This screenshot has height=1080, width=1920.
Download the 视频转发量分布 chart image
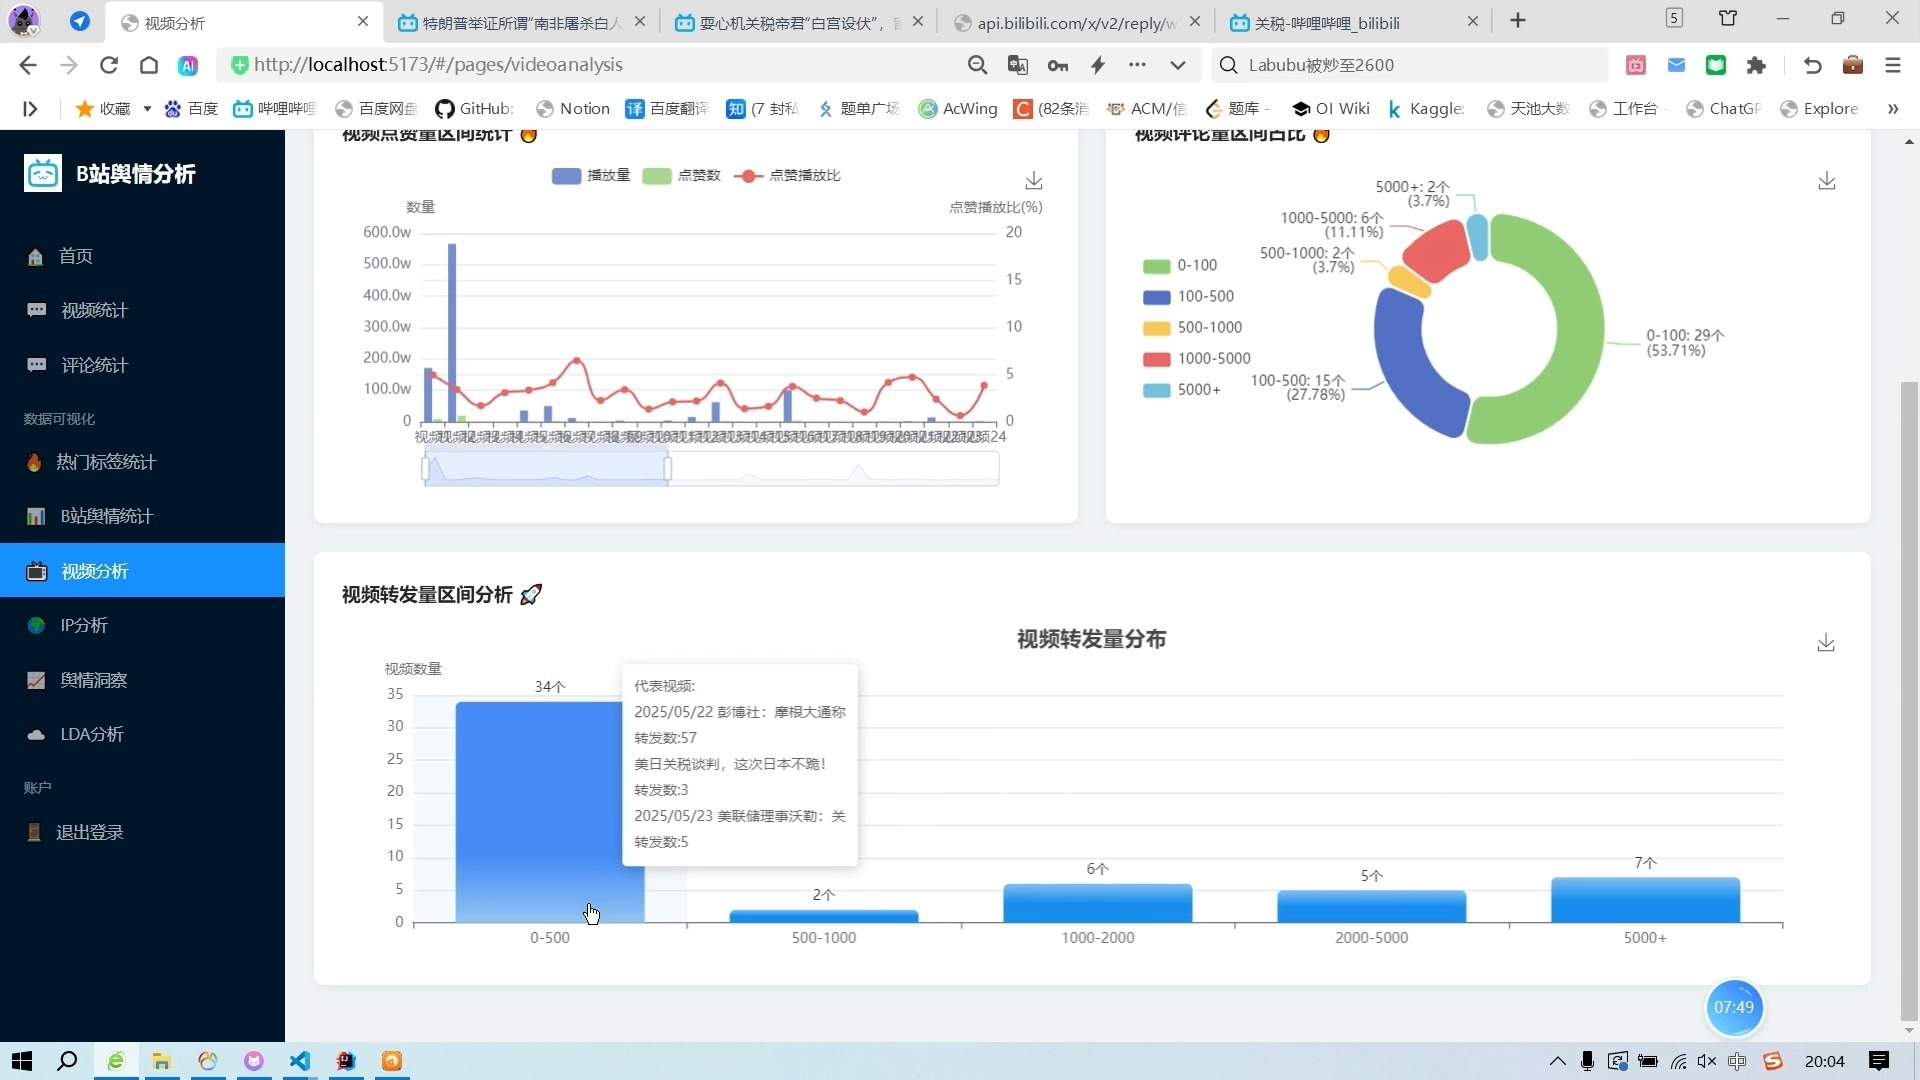[1826, 643]
